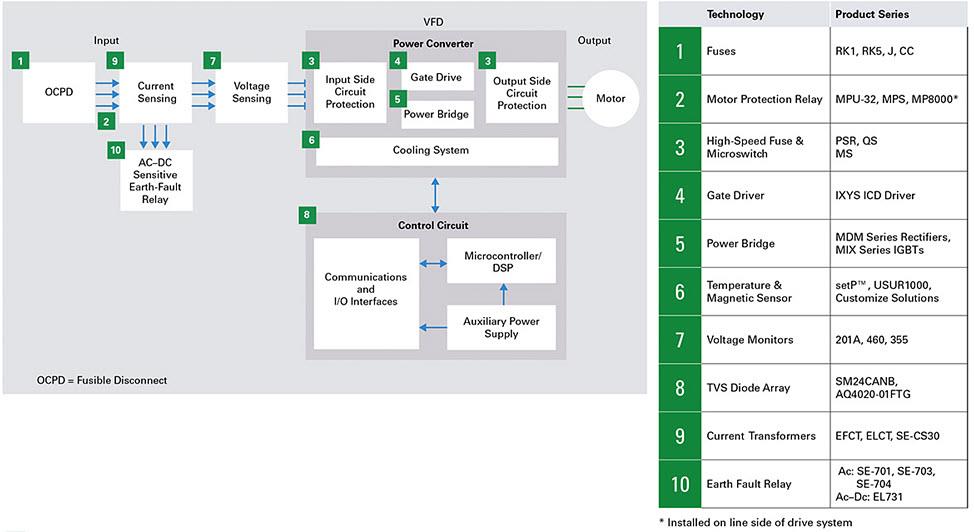Select the green 4 badge on Gate Drive
The image size is (974, 532).
[x=396, y=61]
